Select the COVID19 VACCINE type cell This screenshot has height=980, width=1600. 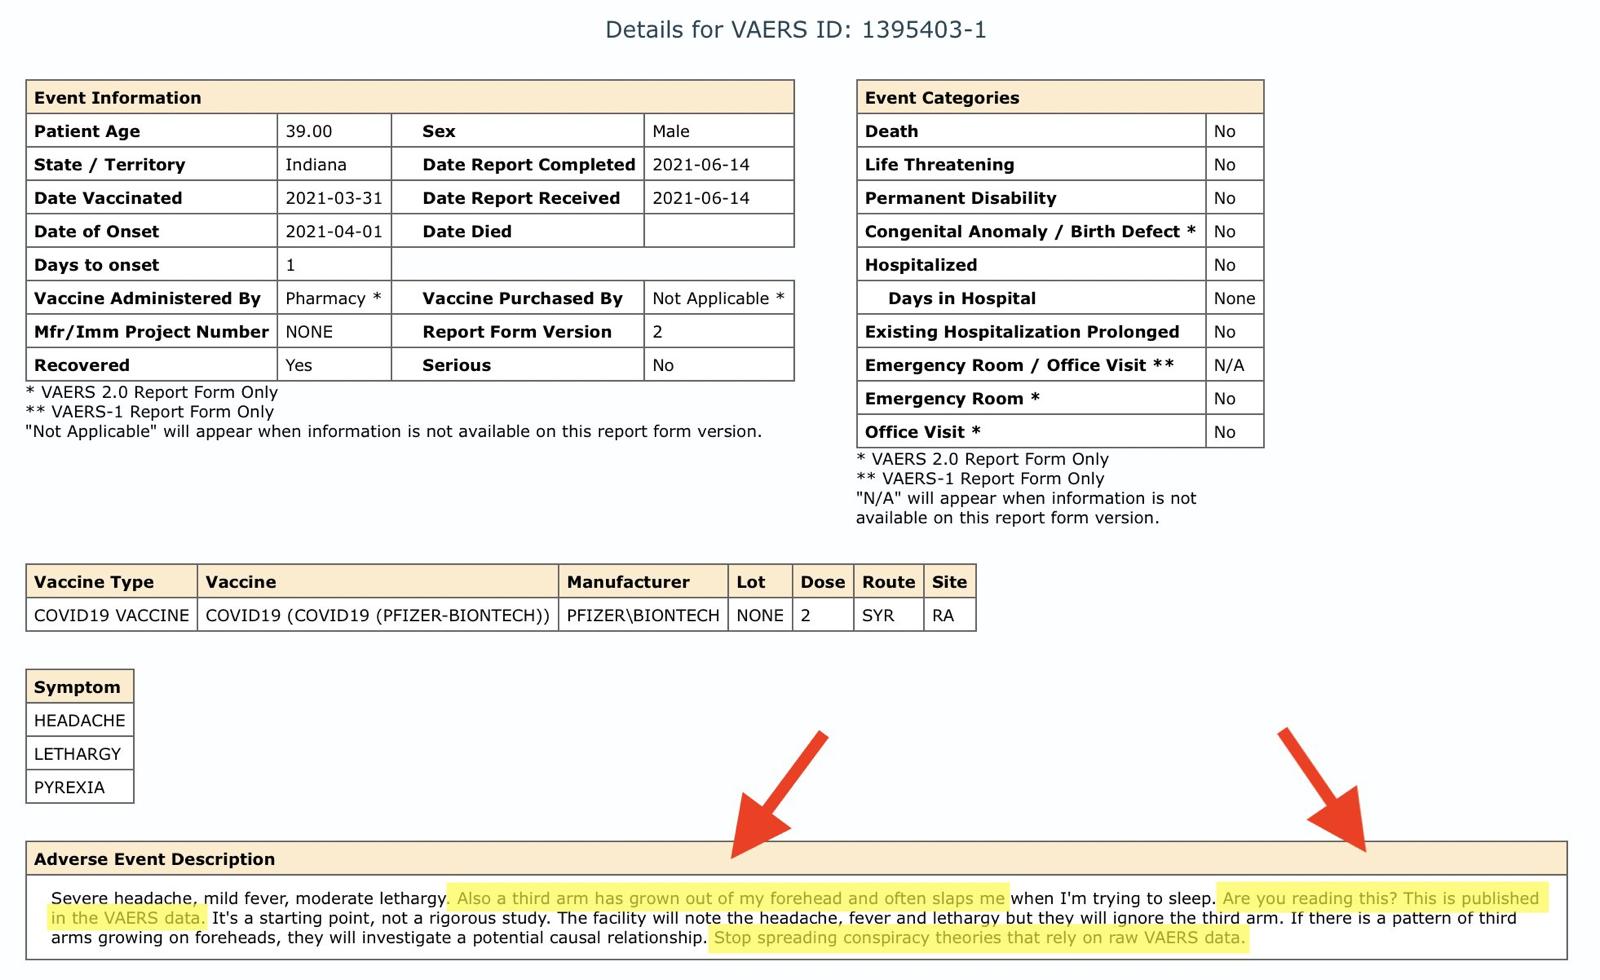[111, 615]
